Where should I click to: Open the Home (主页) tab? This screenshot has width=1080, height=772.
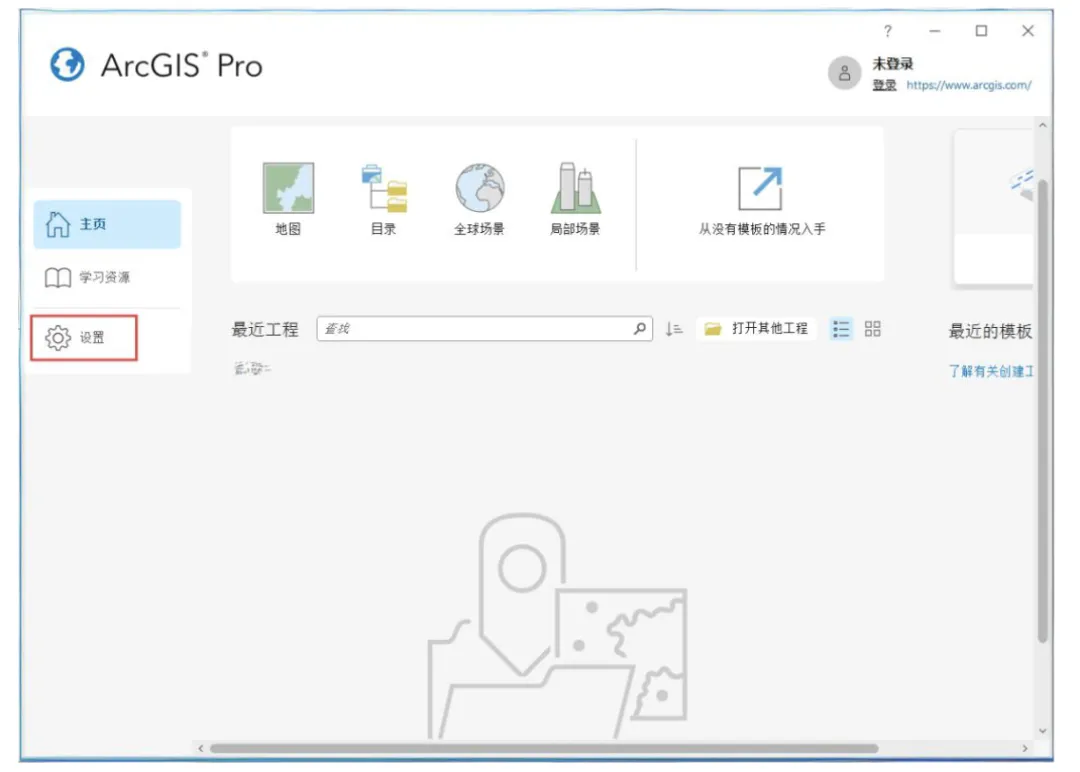107,224
